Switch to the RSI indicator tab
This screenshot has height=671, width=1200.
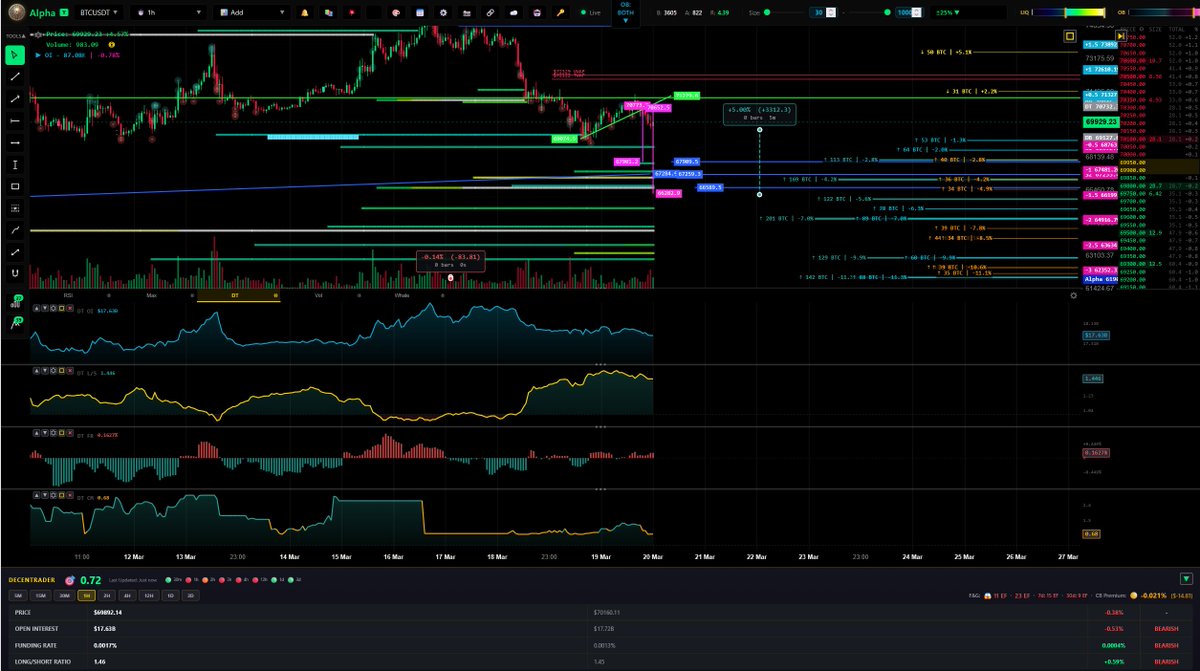pyautogui.click(x=68, y=295)
